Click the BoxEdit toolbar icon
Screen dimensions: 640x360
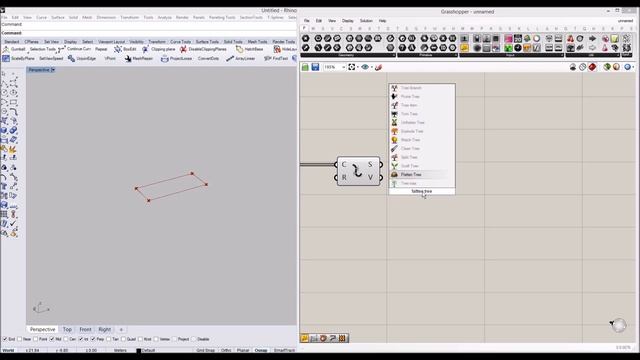click(x=118, y=49)
